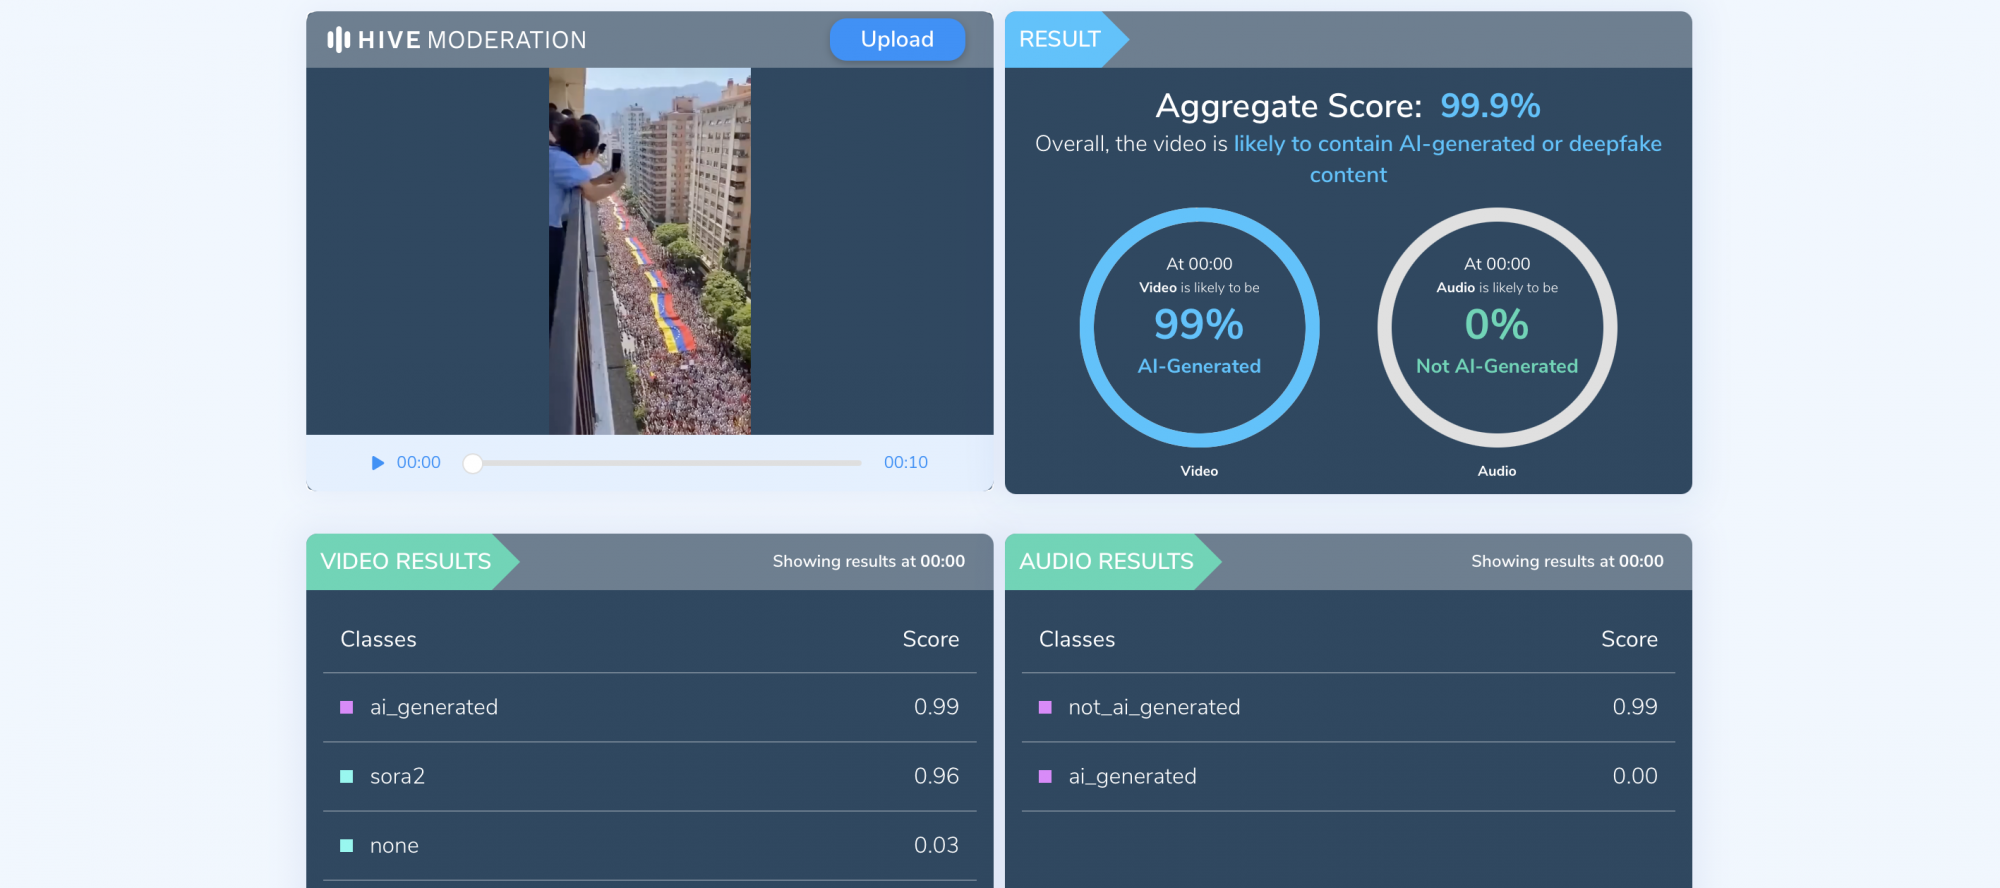2000x888 pixels.
Task: Click the 99.9% aggregate score value
Action: (x=1489, y=106)
